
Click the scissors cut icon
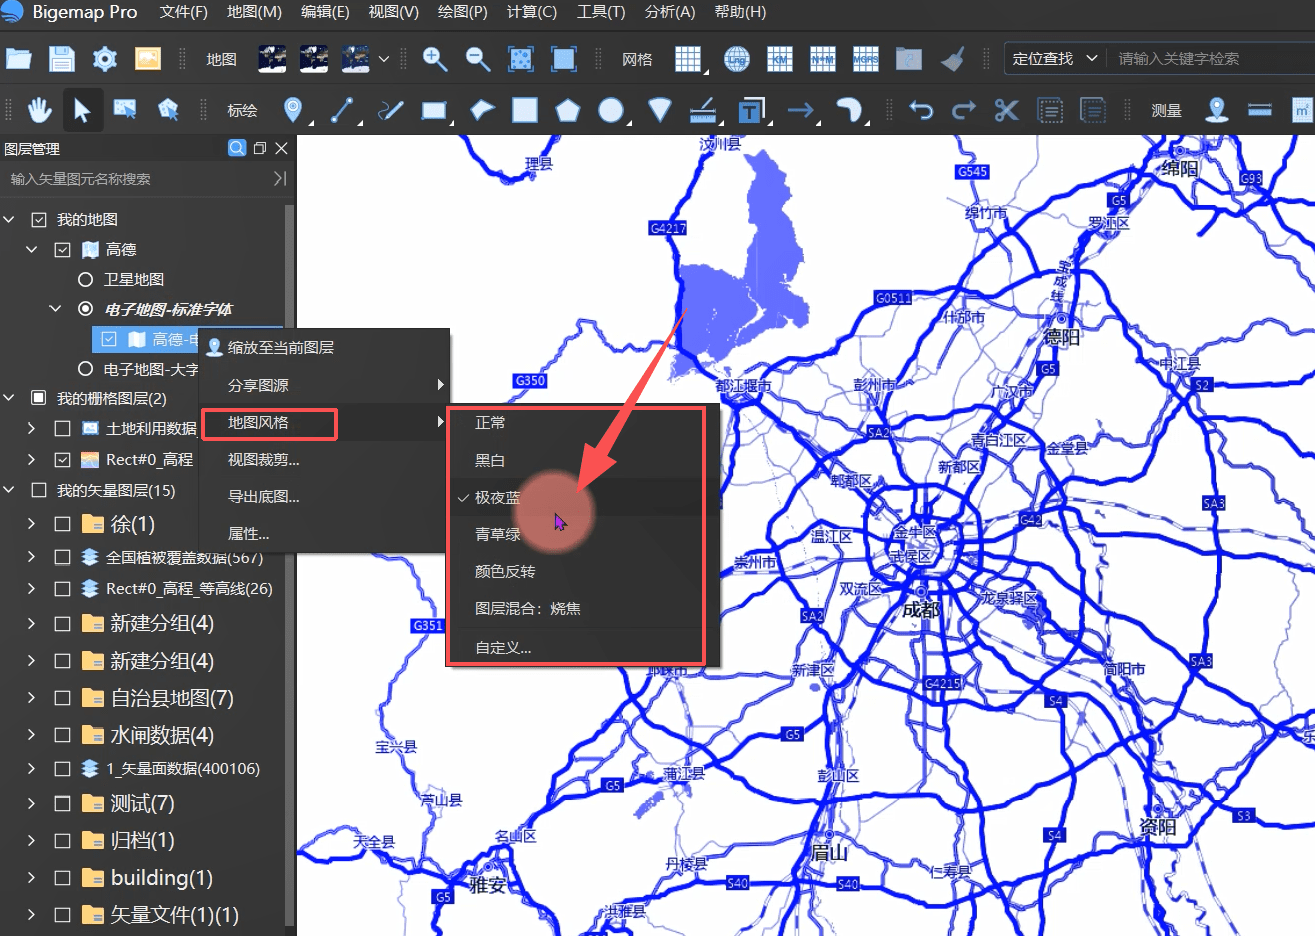pyautogui.click(x=1007, y=109)
